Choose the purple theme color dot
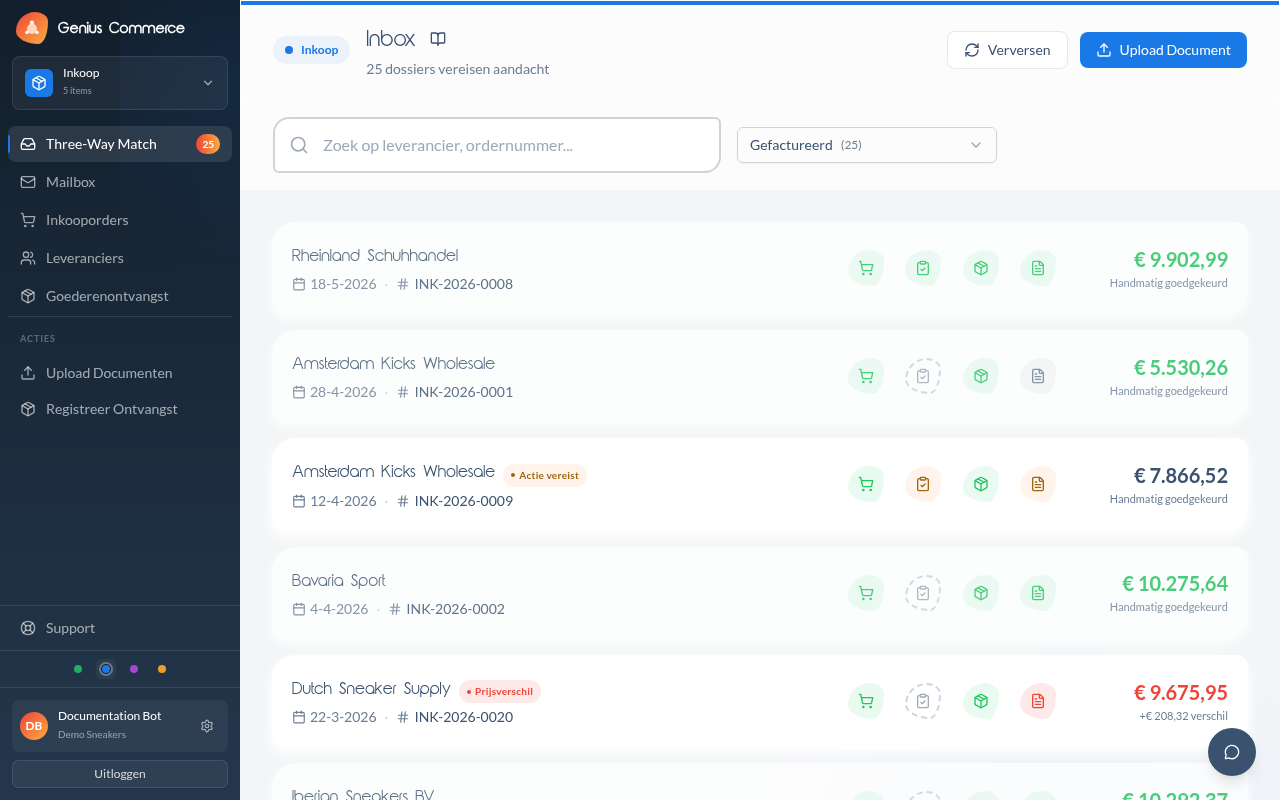Viewport: 1280px width, 800px height. coord(134,669)
